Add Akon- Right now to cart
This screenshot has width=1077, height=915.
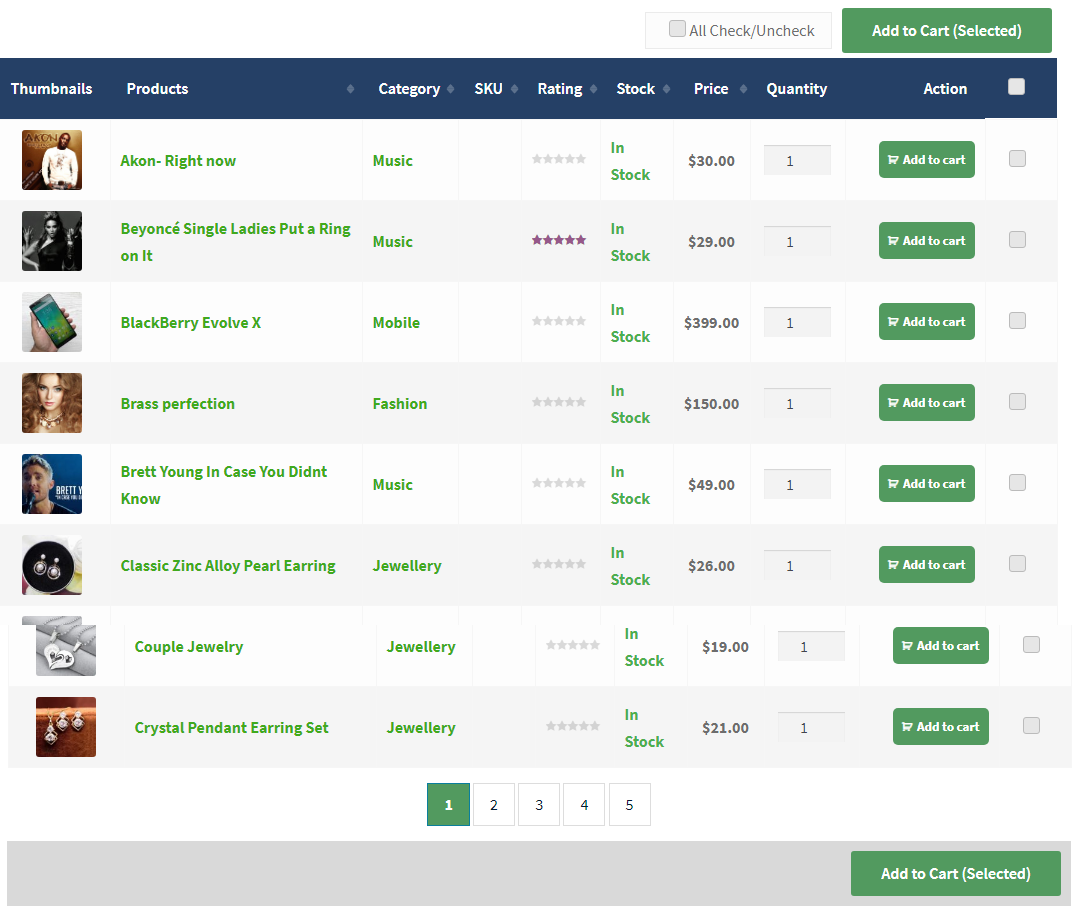tap(927, 159)
